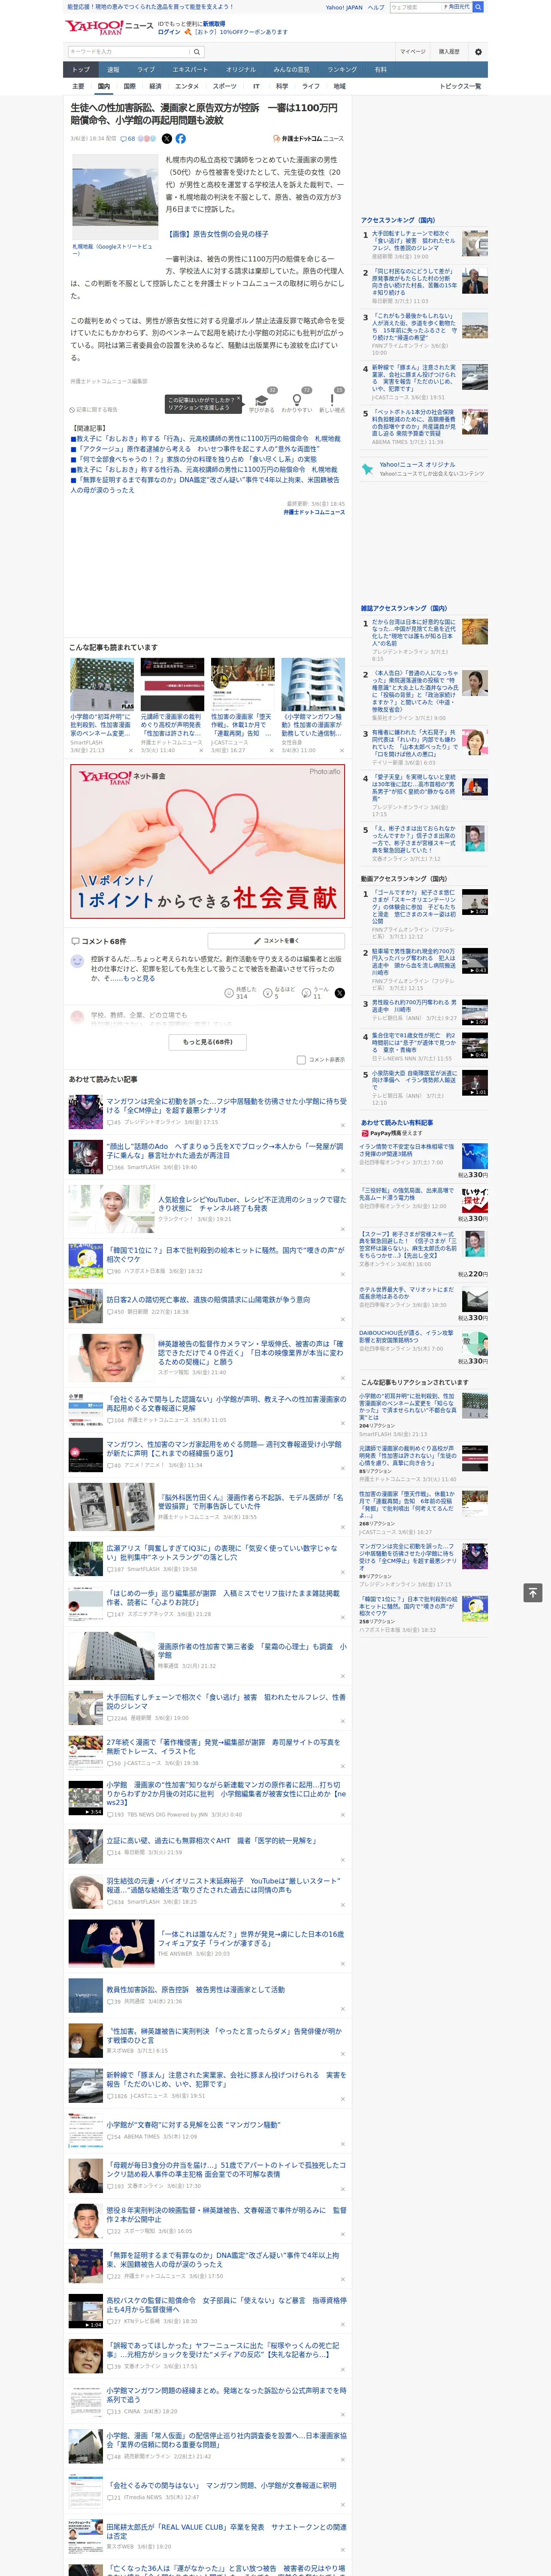Image resolution: width=551 pixels, height=2576 pixels.
Task: Select the ランキング navigation tab
Action: click(342, 70)
